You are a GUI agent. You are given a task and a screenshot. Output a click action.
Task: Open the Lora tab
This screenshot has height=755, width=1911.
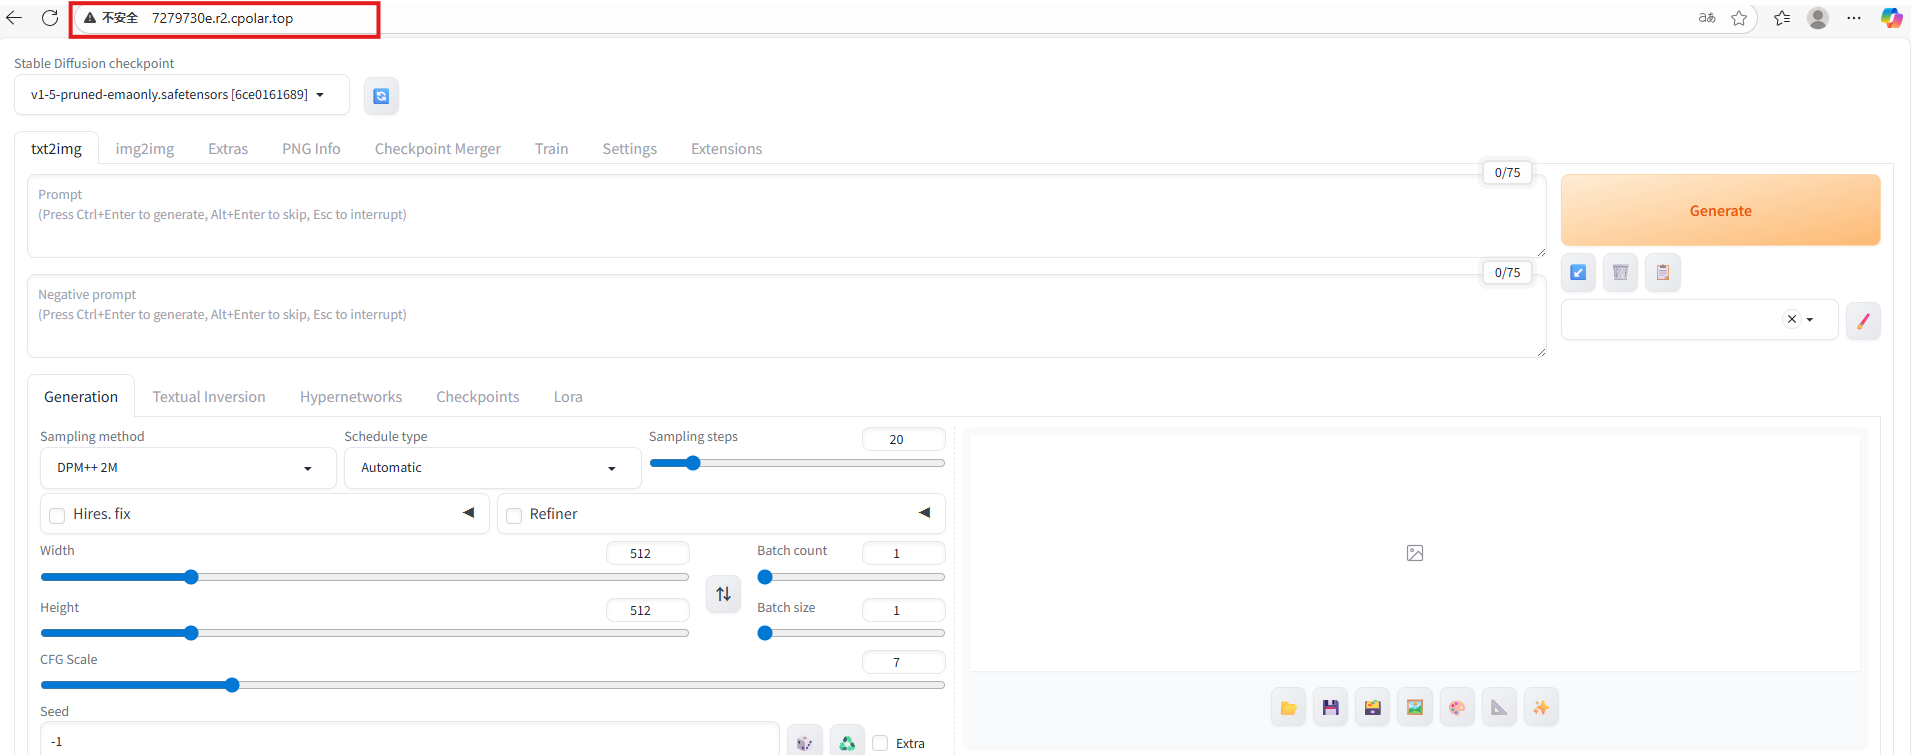568,397
